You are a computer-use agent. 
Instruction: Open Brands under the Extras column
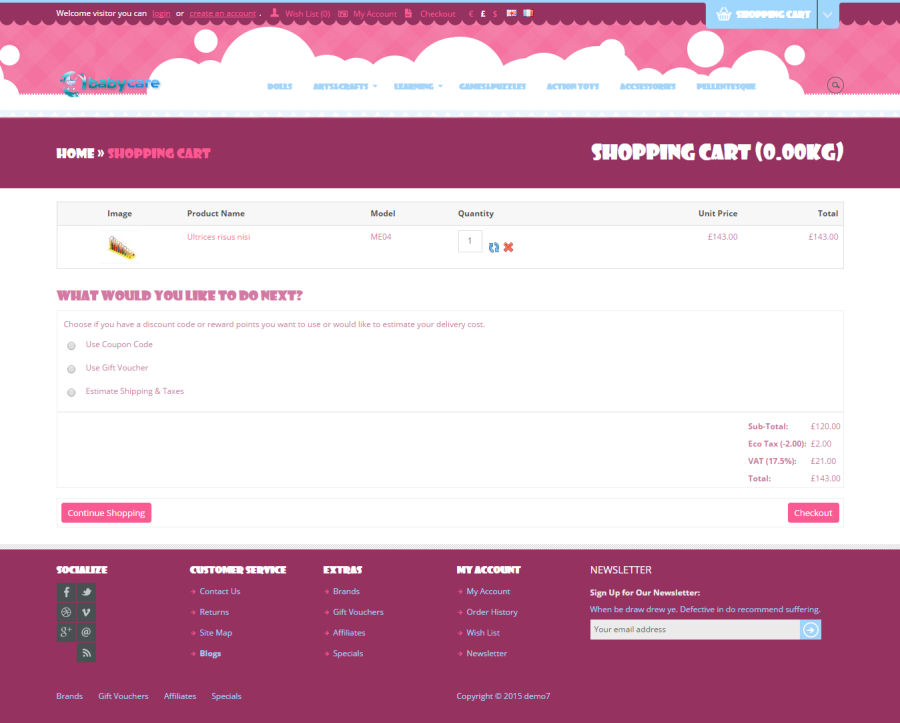346,592
